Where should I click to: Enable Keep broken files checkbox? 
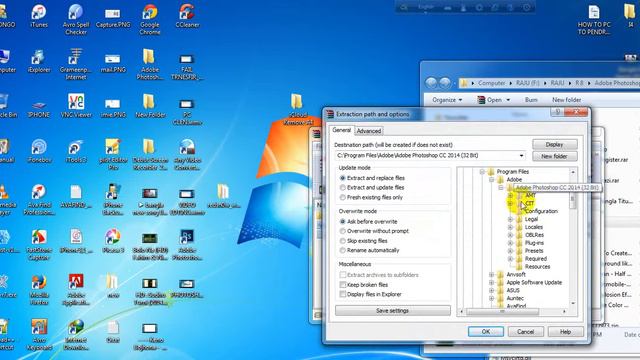(343, 284)
